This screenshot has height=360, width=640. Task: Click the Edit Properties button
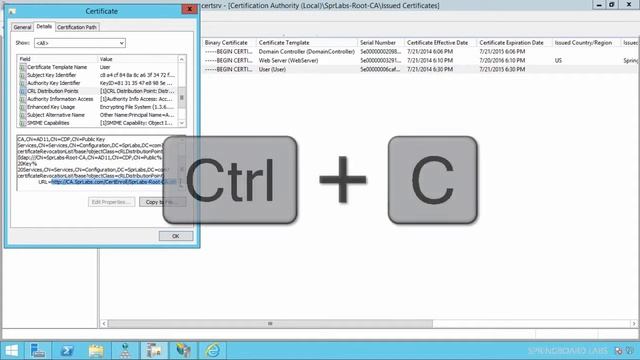click(111, 202)
